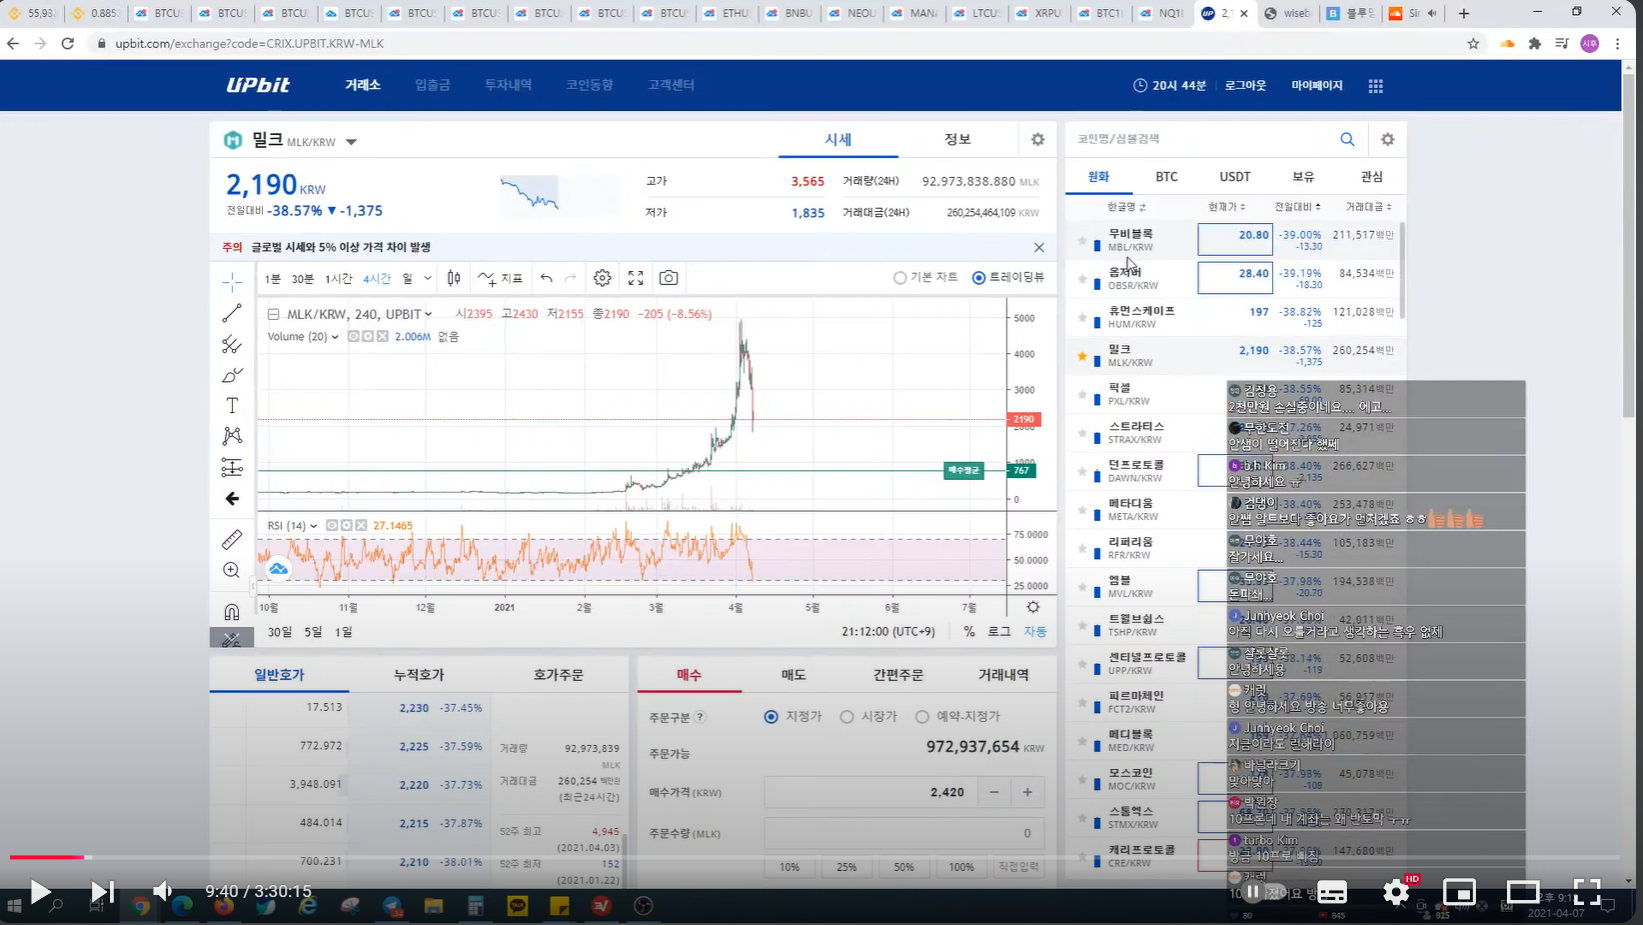
Task: Toggle favorite star for 무비블록
Action: (1082, 241)
